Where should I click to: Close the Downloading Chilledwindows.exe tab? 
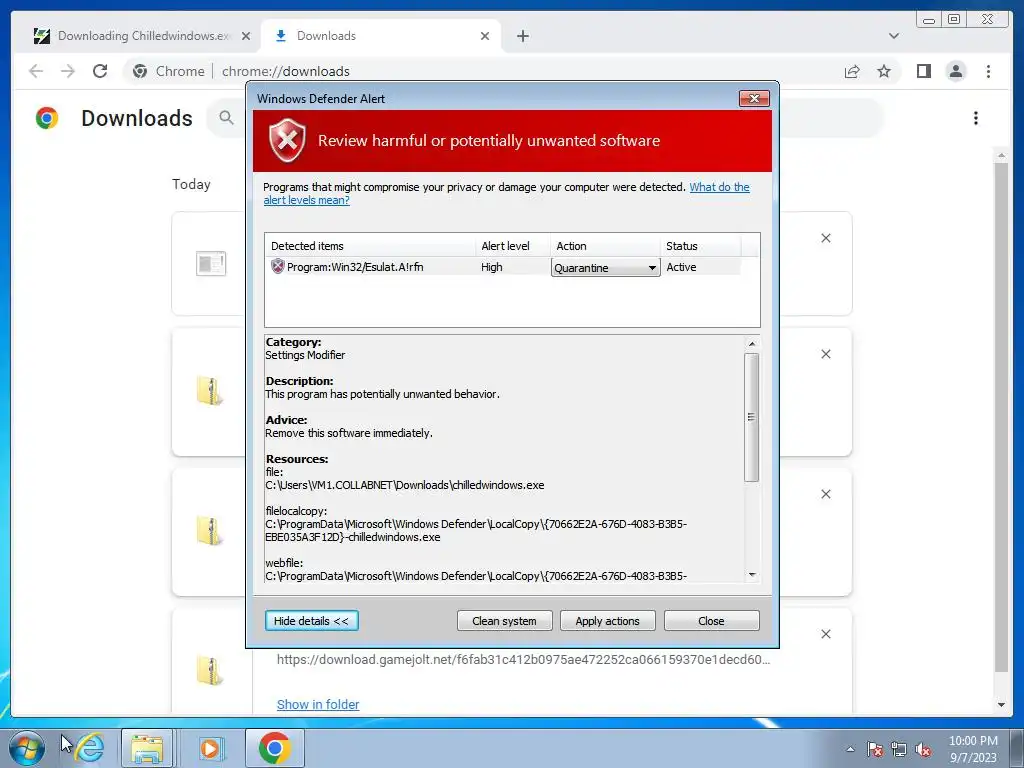pos(246,36)
